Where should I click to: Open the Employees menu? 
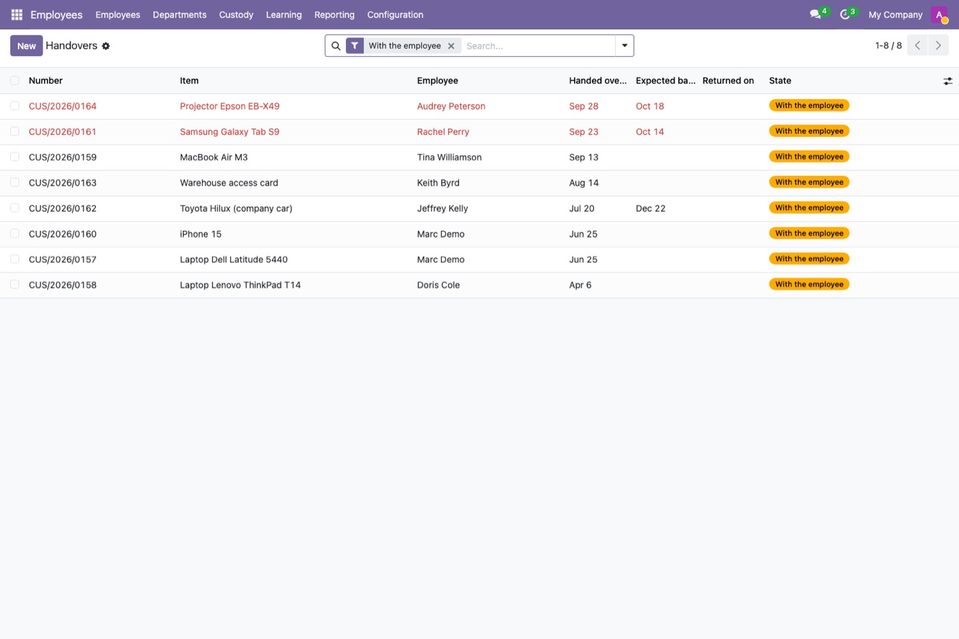(117, 15)
